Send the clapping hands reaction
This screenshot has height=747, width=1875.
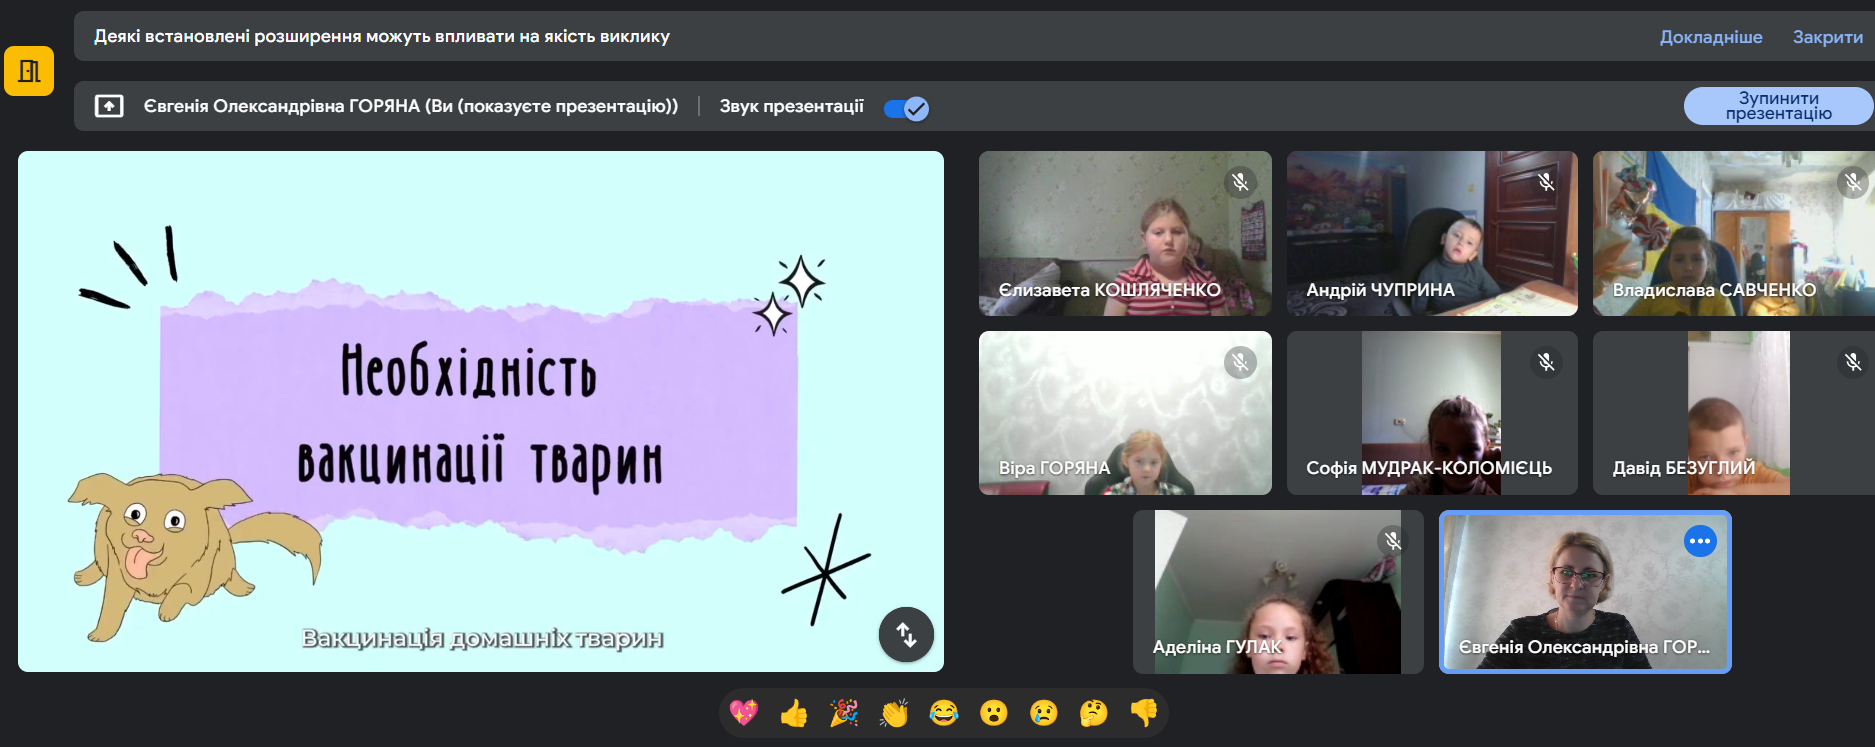click(x=894, y=713)
